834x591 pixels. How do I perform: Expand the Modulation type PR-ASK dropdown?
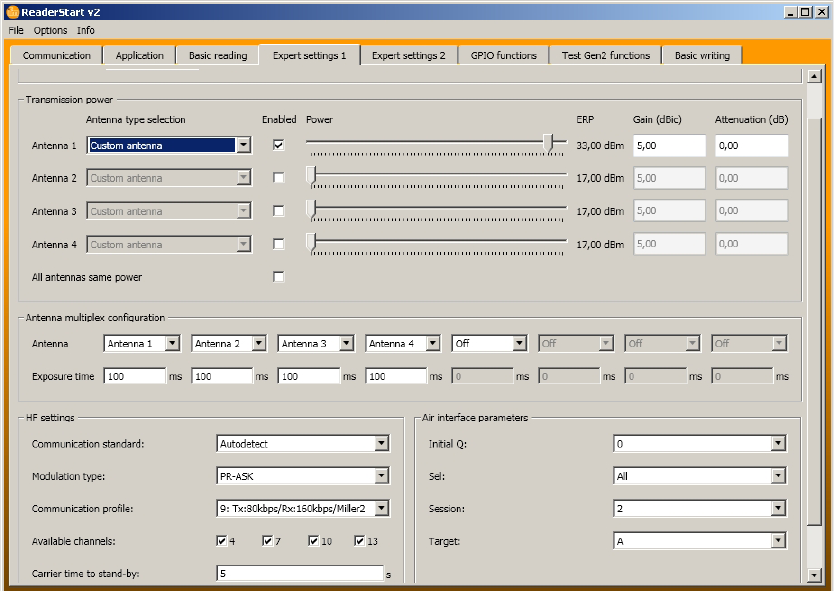click(381, 476)
